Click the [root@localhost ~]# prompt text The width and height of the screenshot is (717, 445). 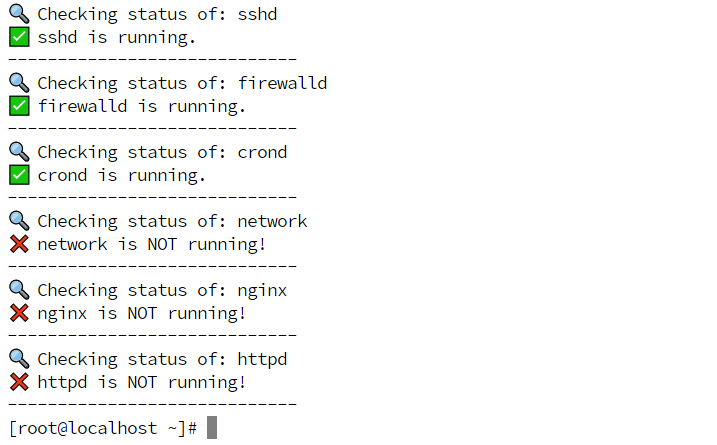point(103,429)
